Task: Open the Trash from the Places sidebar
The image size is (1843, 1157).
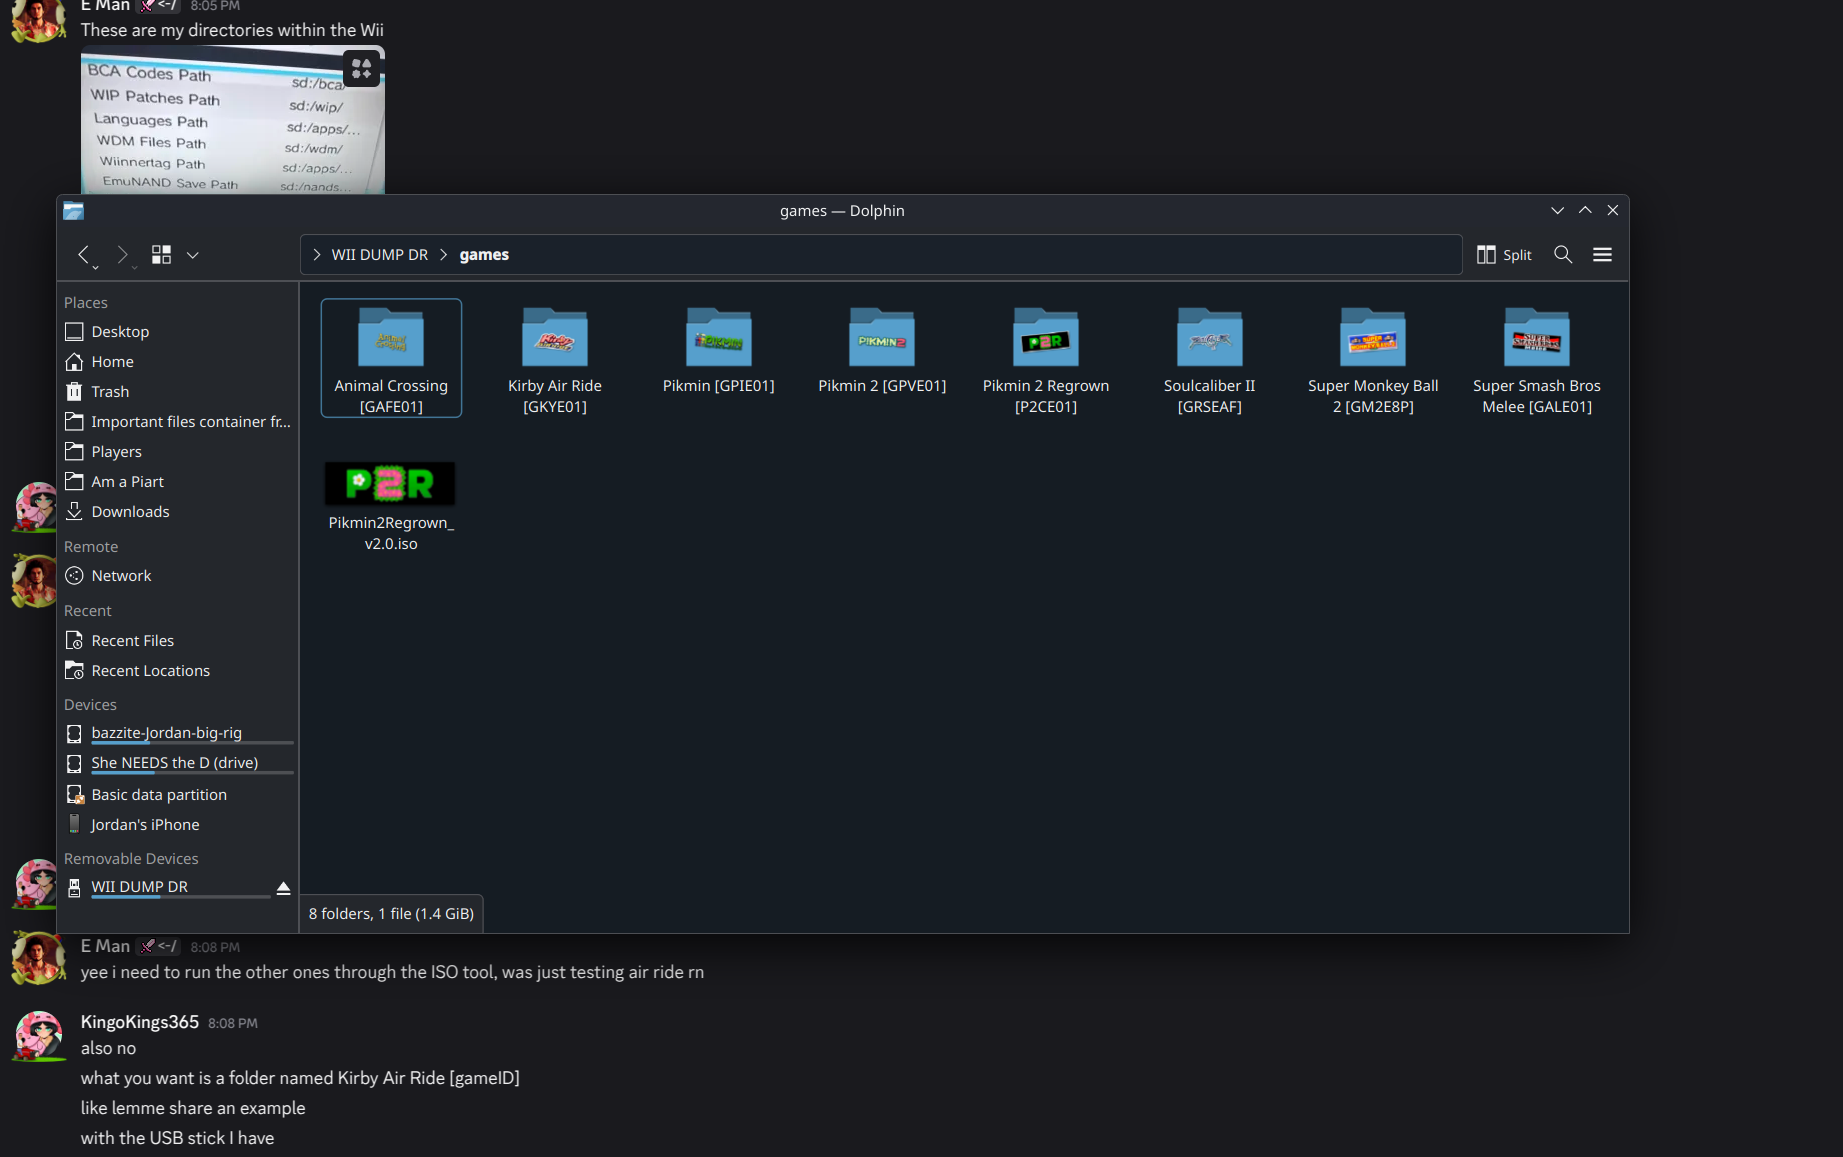Action: coord(110,391)
